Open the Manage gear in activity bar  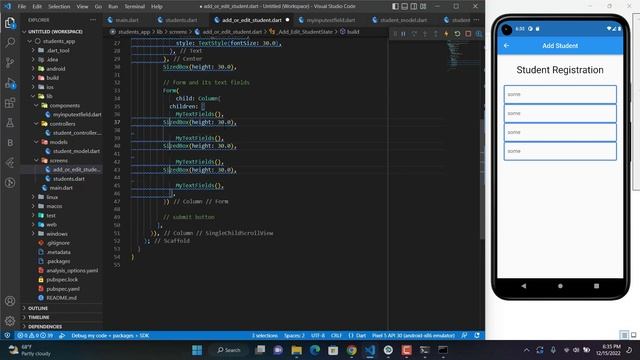(10, 321)
